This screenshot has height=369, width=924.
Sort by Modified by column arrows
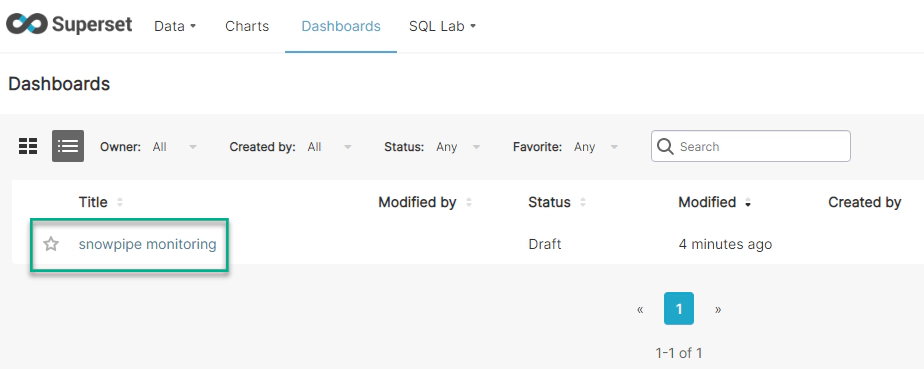469,202
